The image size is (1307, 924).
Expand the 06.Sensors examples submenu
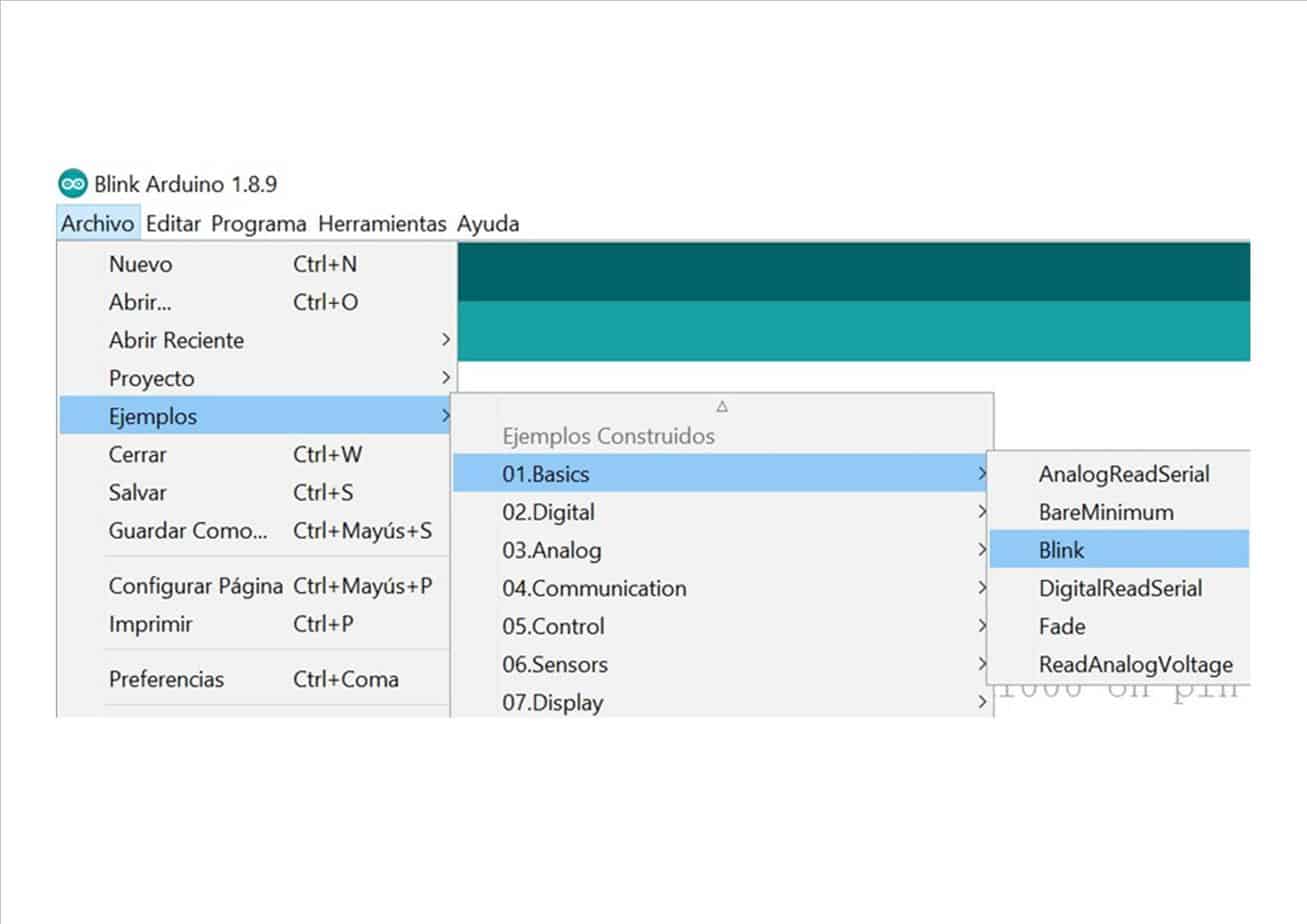click(555, 665)
